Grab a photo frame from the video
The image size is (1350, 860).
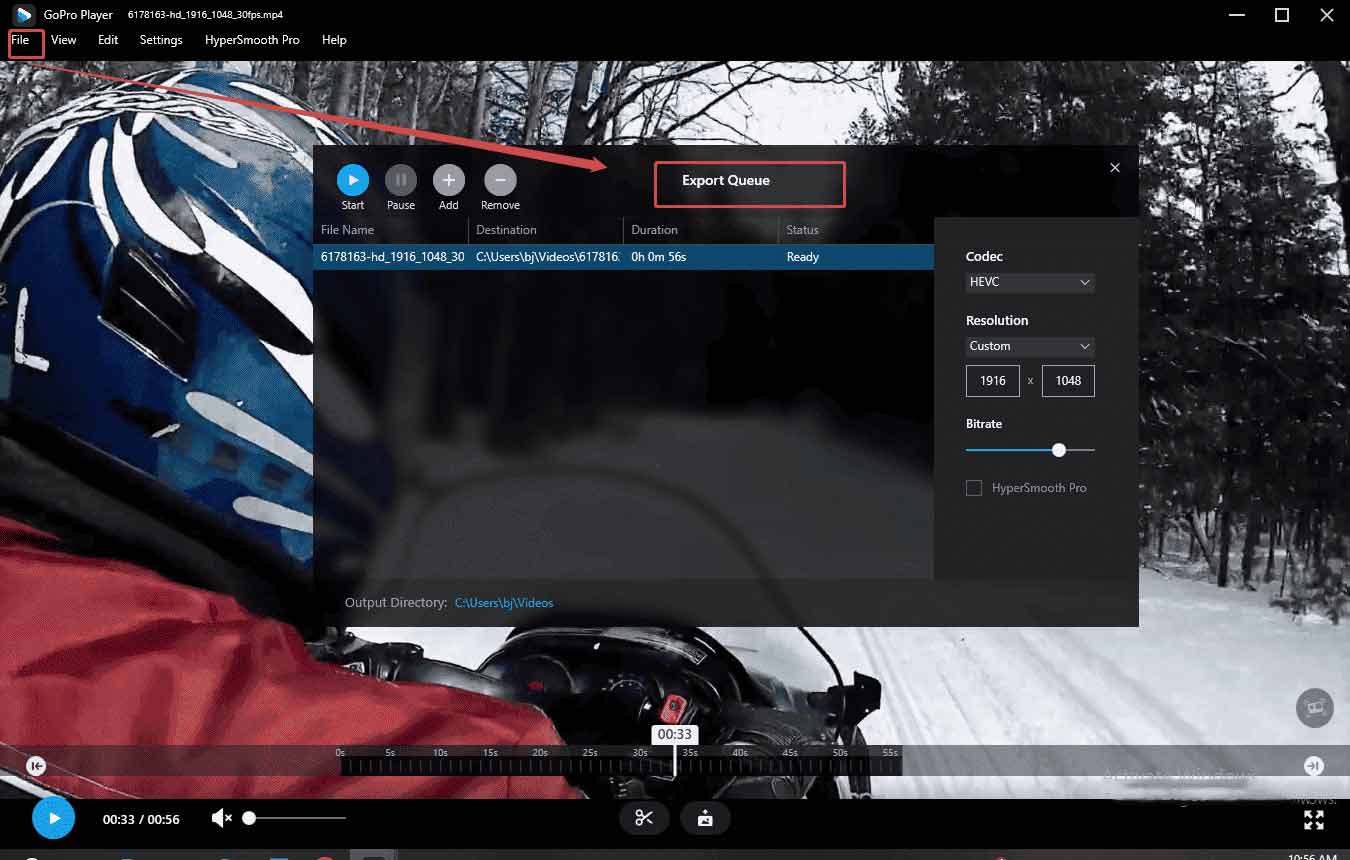coord(705,817)
